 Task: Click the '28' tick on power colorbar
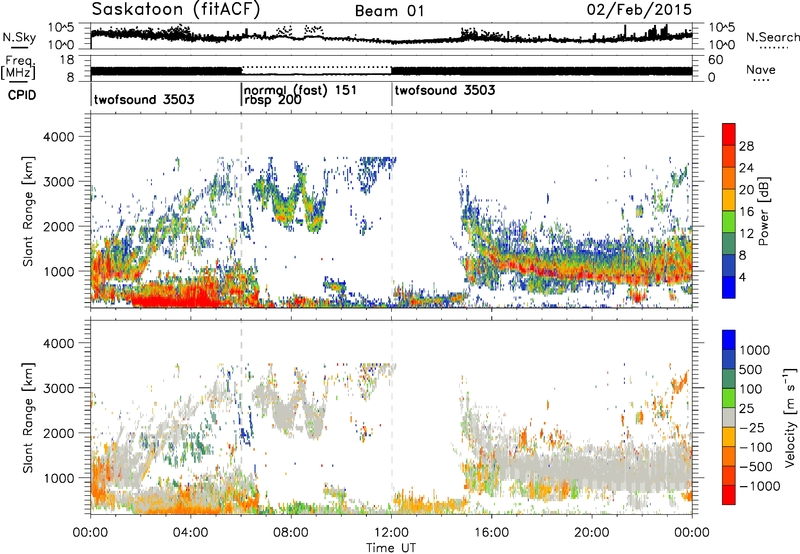746,146
